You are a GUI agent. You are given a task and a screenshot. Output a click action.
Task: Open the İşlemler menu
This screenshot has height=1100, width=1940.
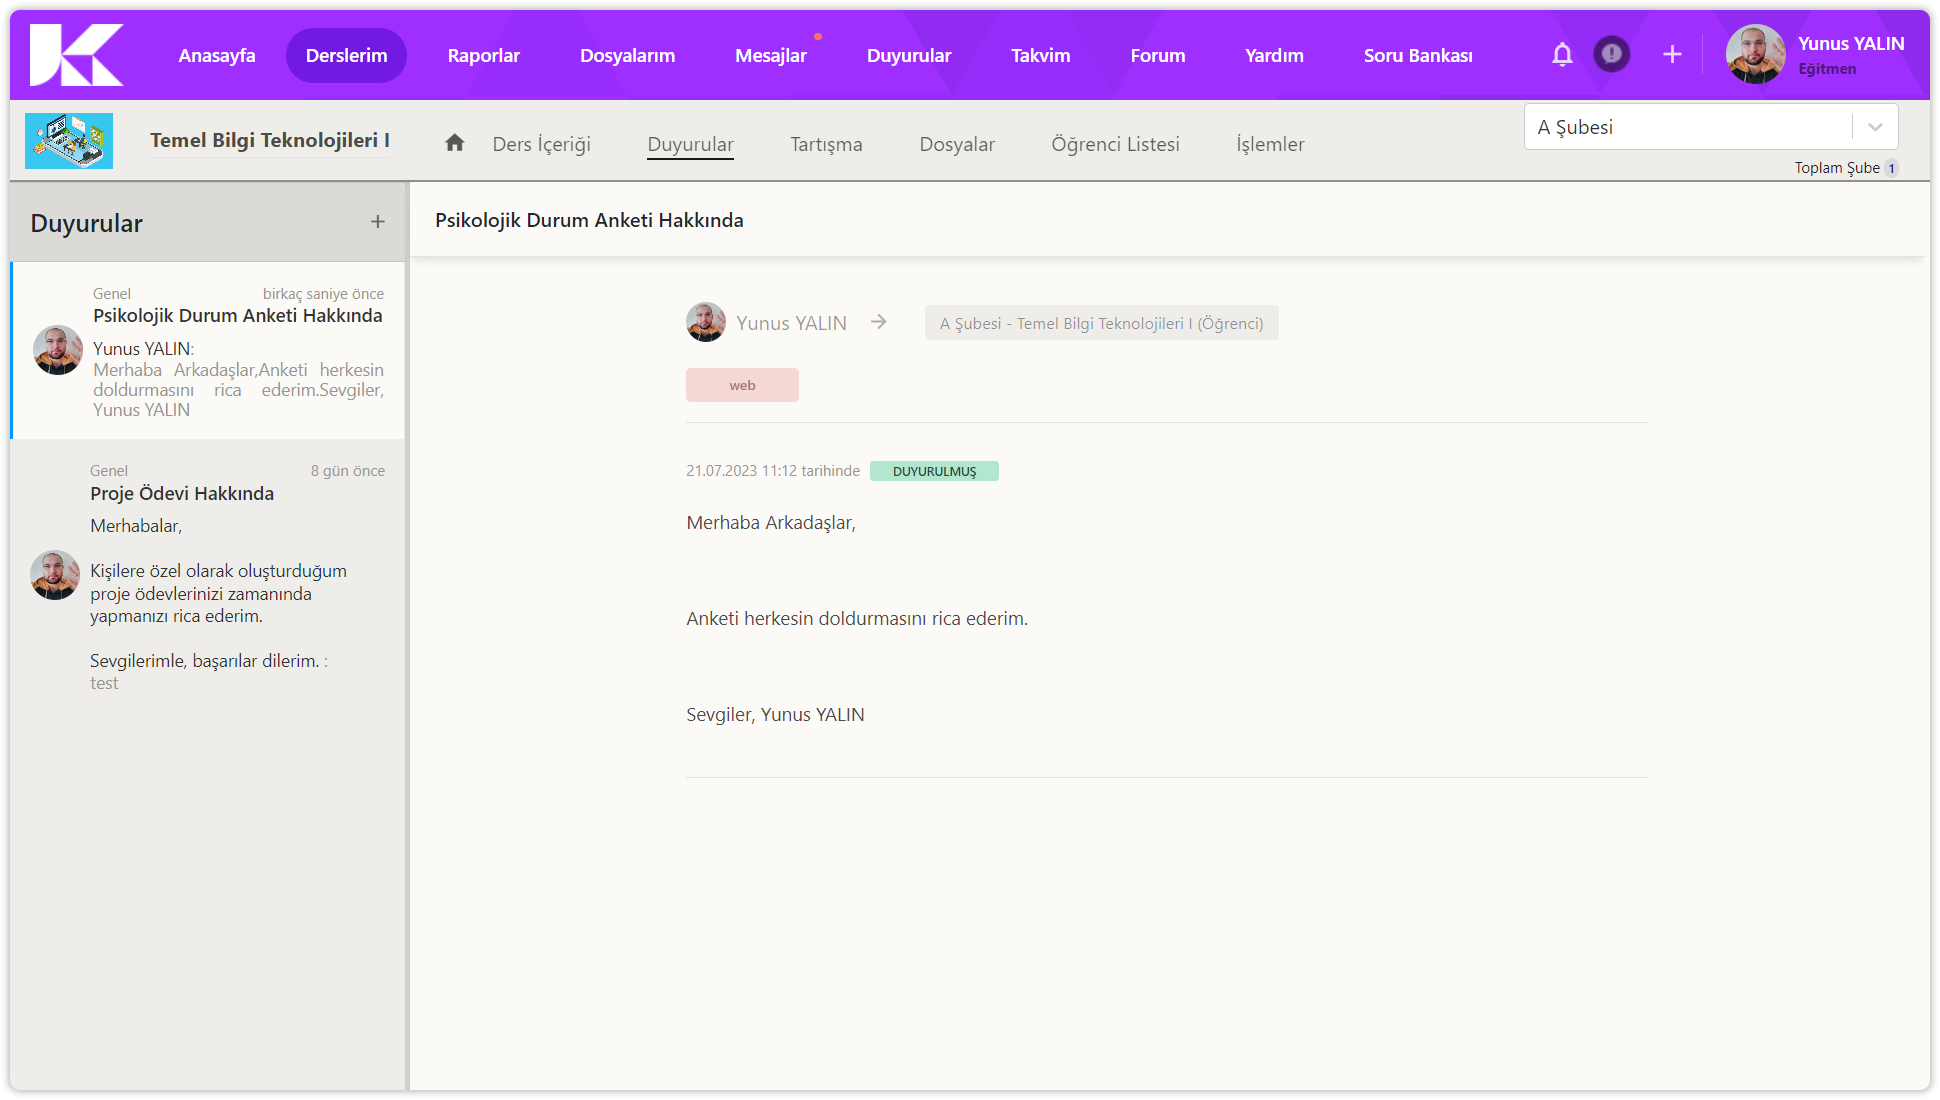coord(1270,144)
